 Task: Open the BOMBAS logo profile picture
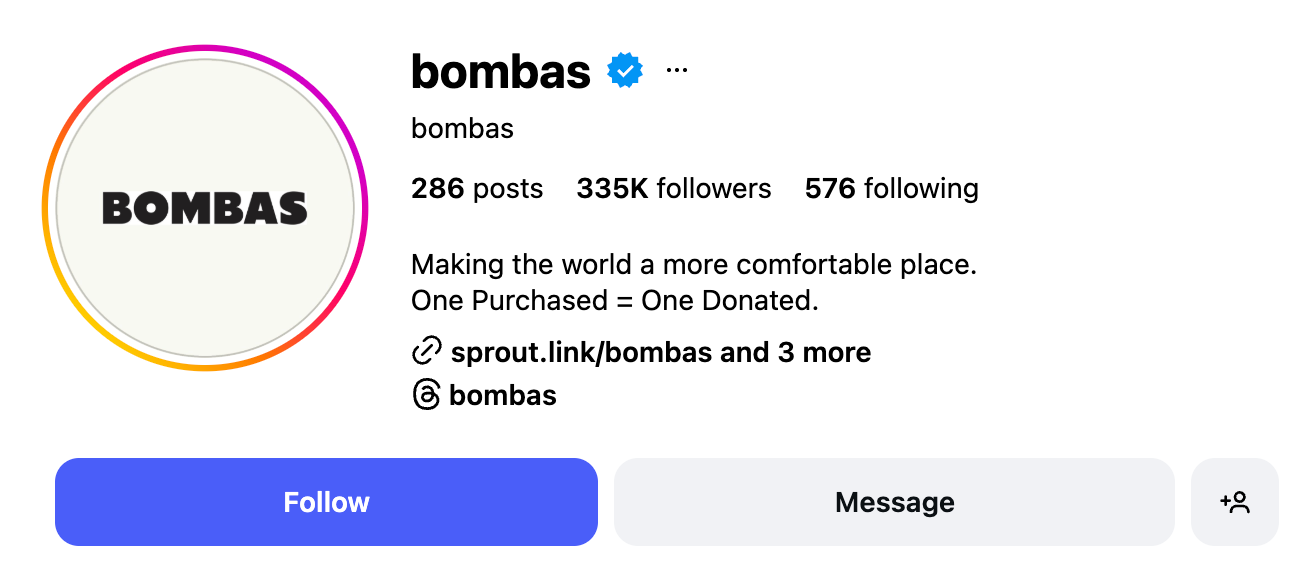coord(203,207)
